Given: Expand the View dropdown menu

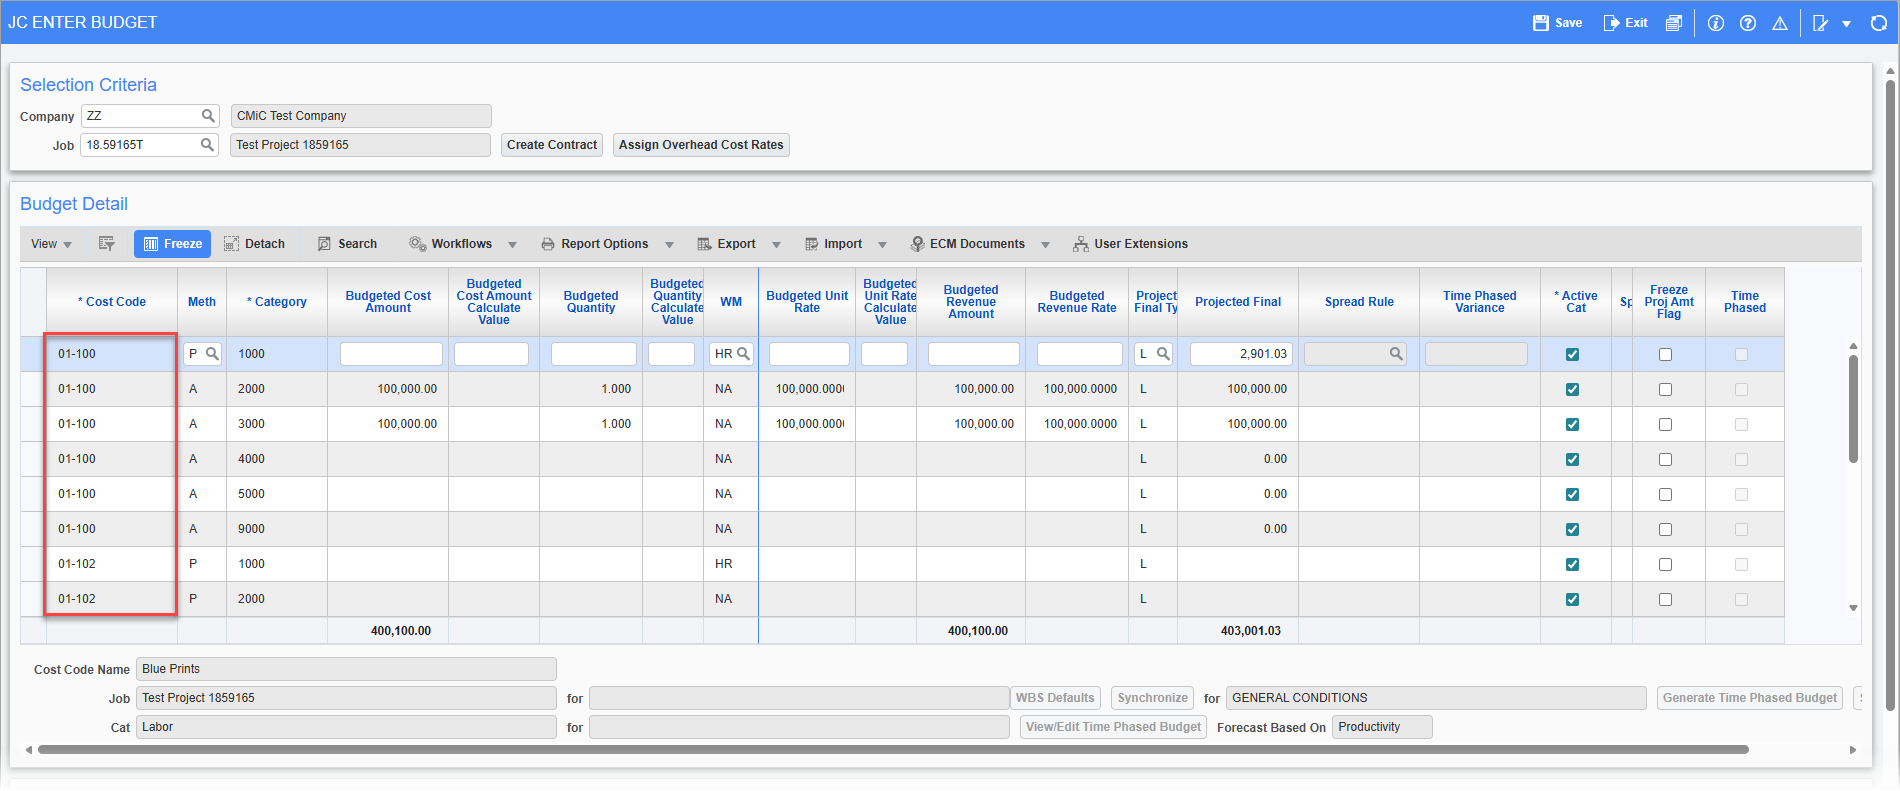Looking at the screenshot, I should pos(51,244).
